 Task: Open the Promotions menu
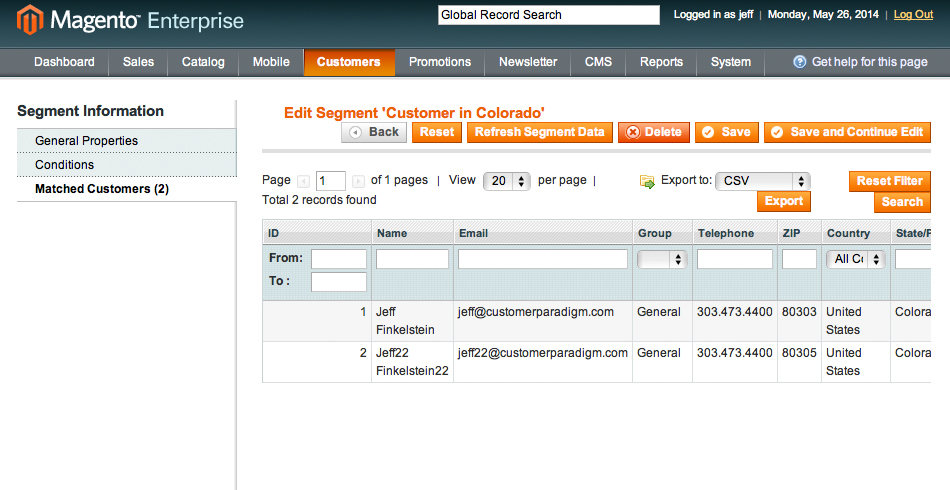(x=440, y=62)
